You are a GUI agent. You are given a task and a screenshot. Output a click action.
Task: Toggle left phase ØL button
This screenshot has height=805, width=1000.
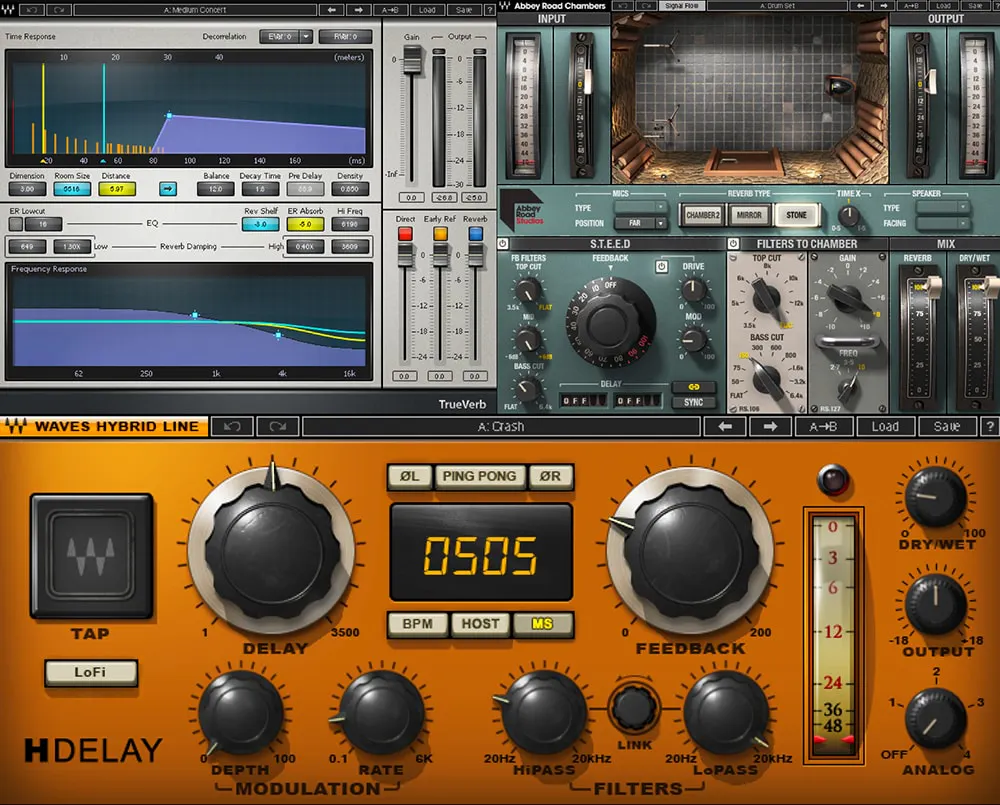pyautogui.click(x=409, y=476)
